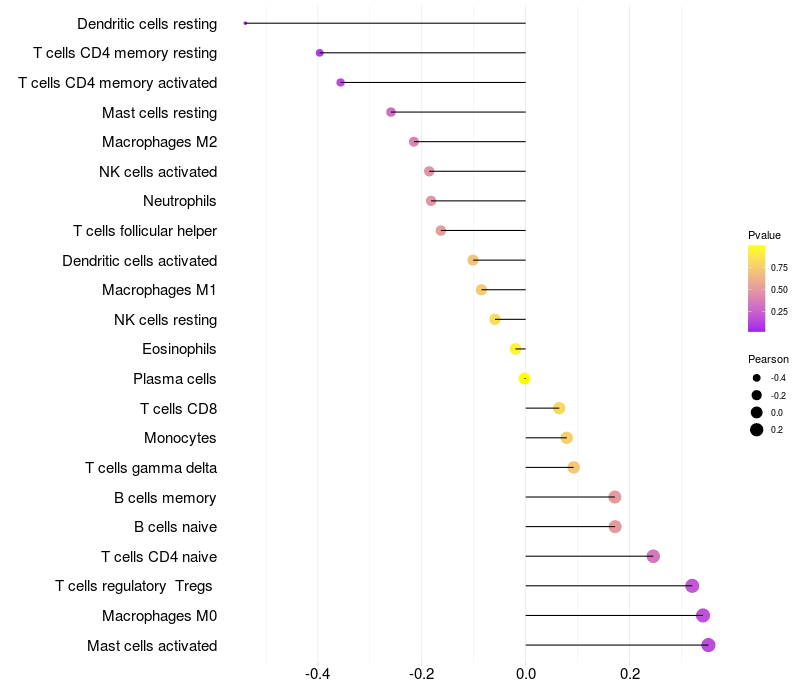
Task: Click the Pearson 0.2 legend circle
Action: [757, 430]
